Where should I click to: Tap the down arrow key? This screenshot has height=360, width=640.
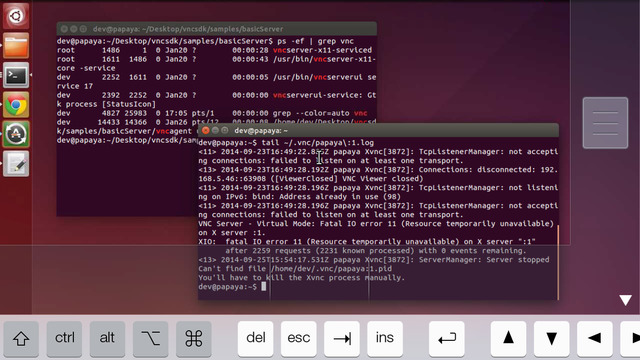(x=552, y=338)
